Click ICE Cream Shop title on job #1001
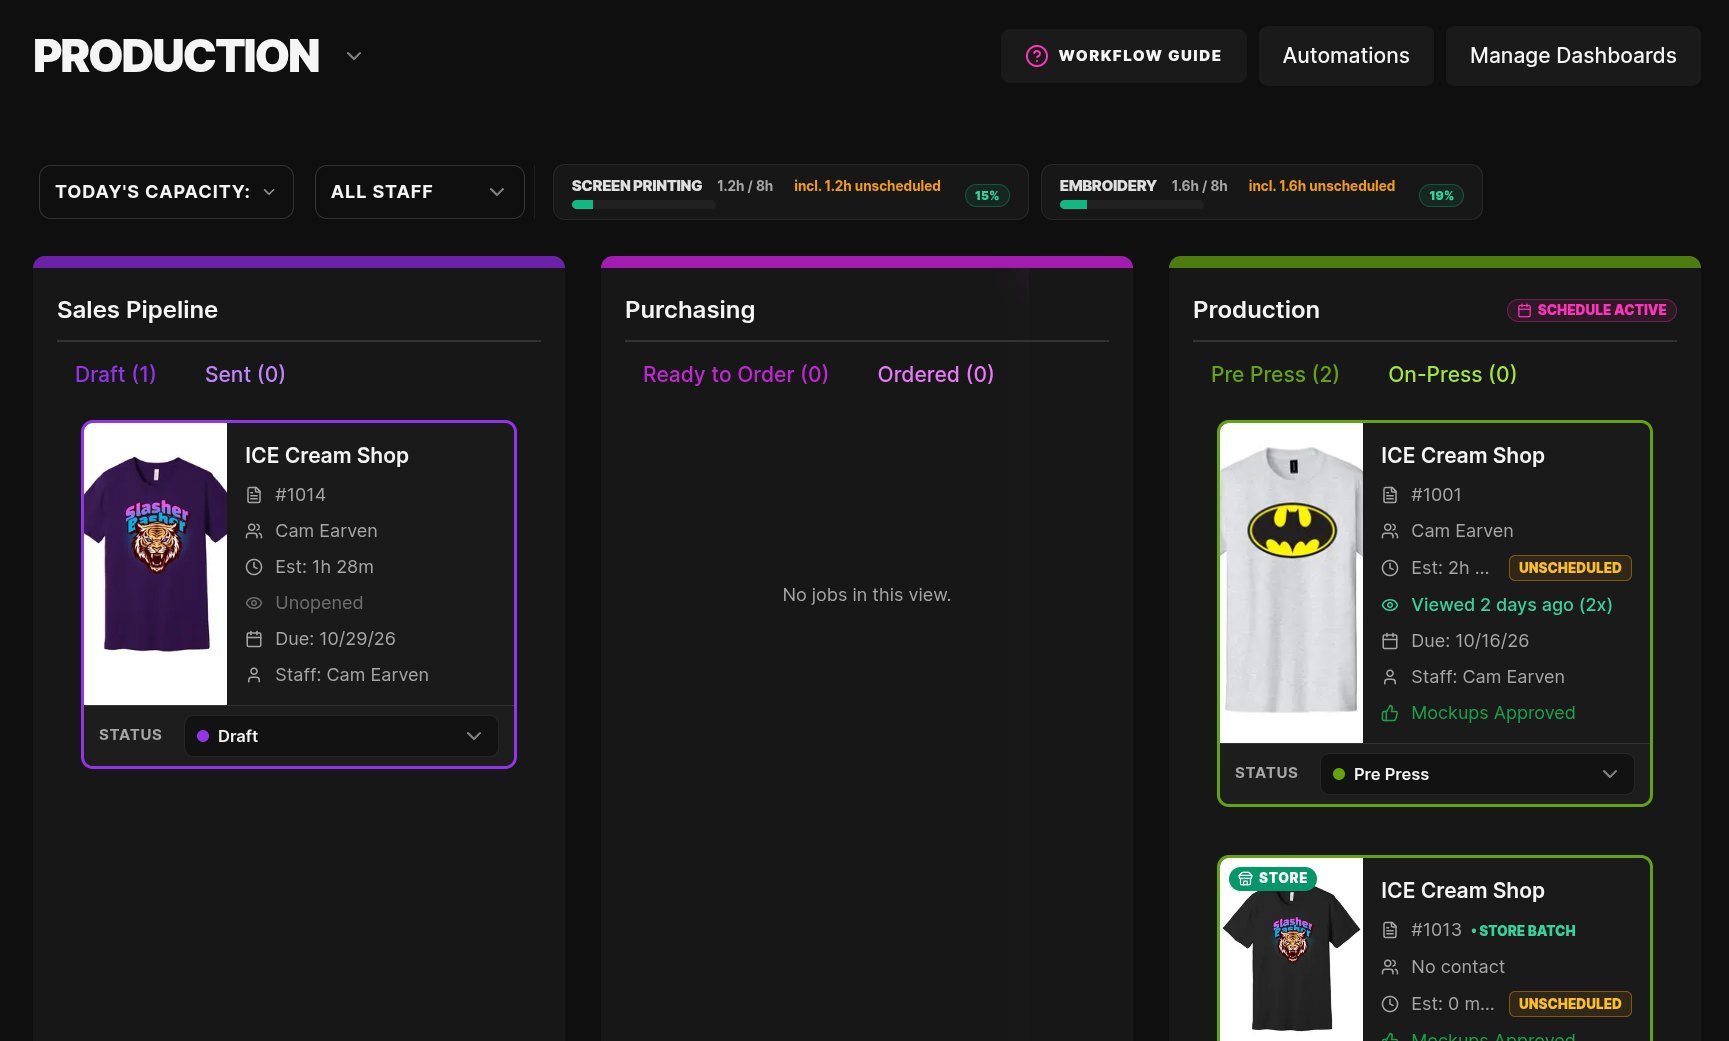 click(1463, 456)
